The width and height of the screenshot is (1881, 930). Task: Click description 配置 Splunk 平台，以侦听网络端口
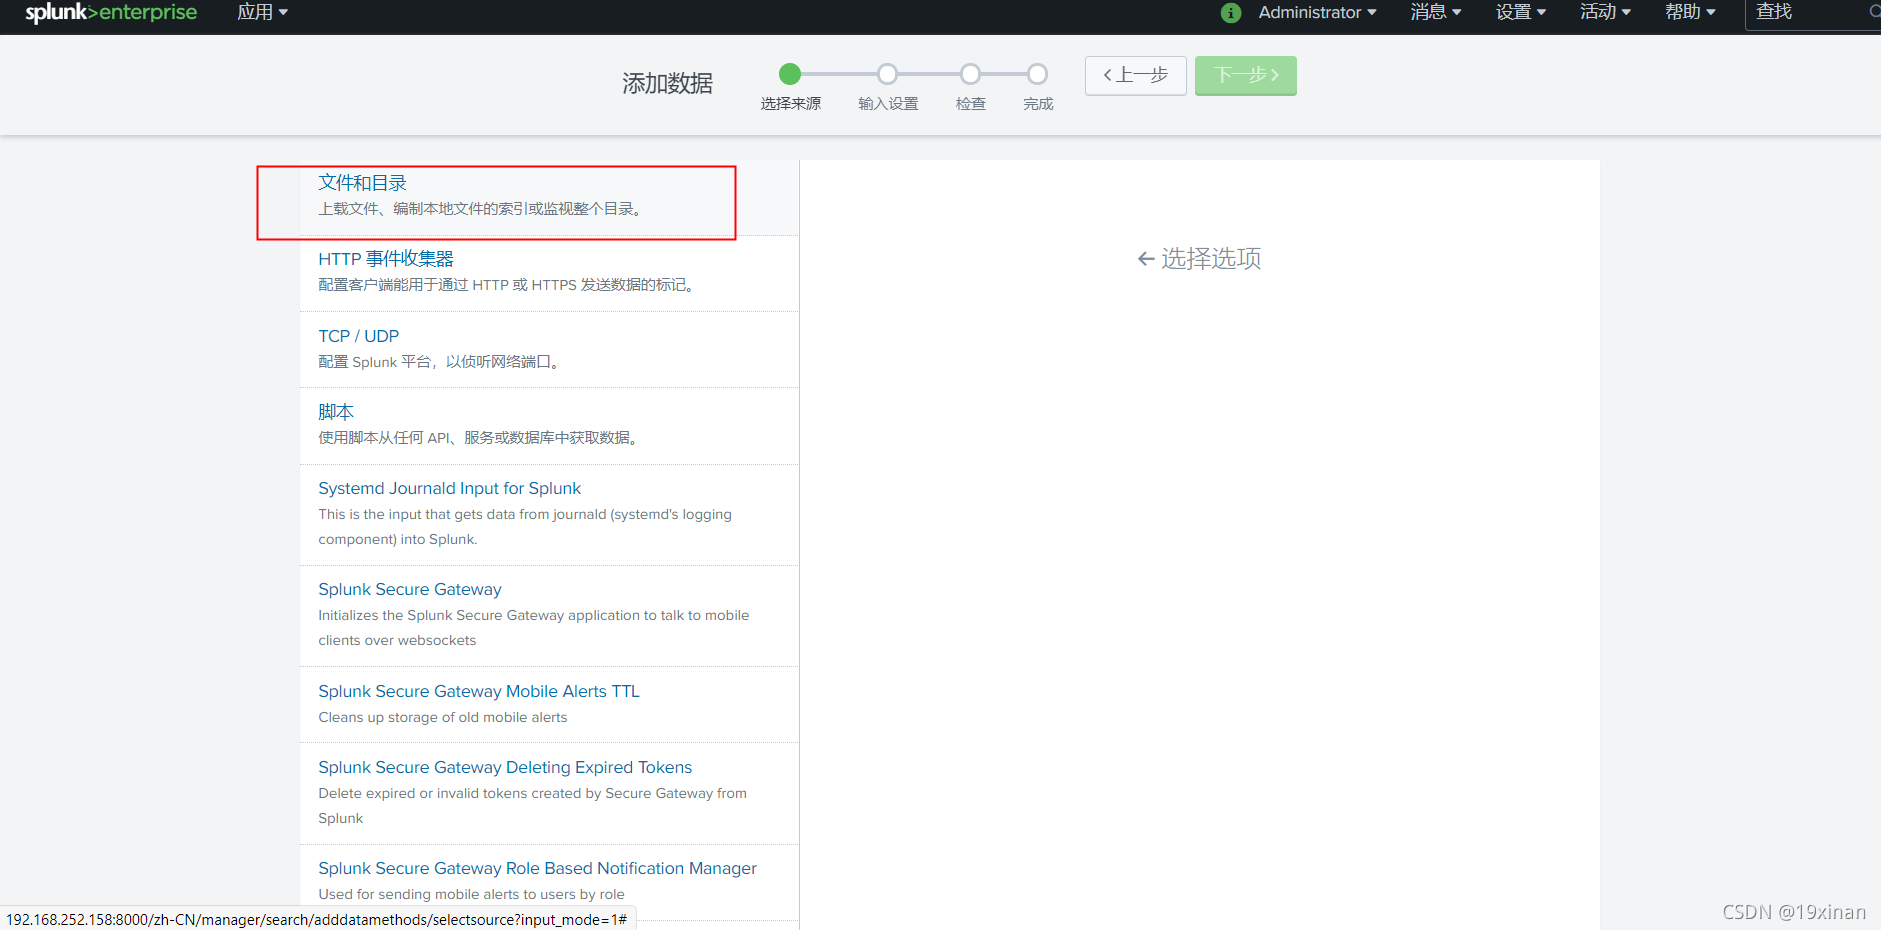(438, 362)
